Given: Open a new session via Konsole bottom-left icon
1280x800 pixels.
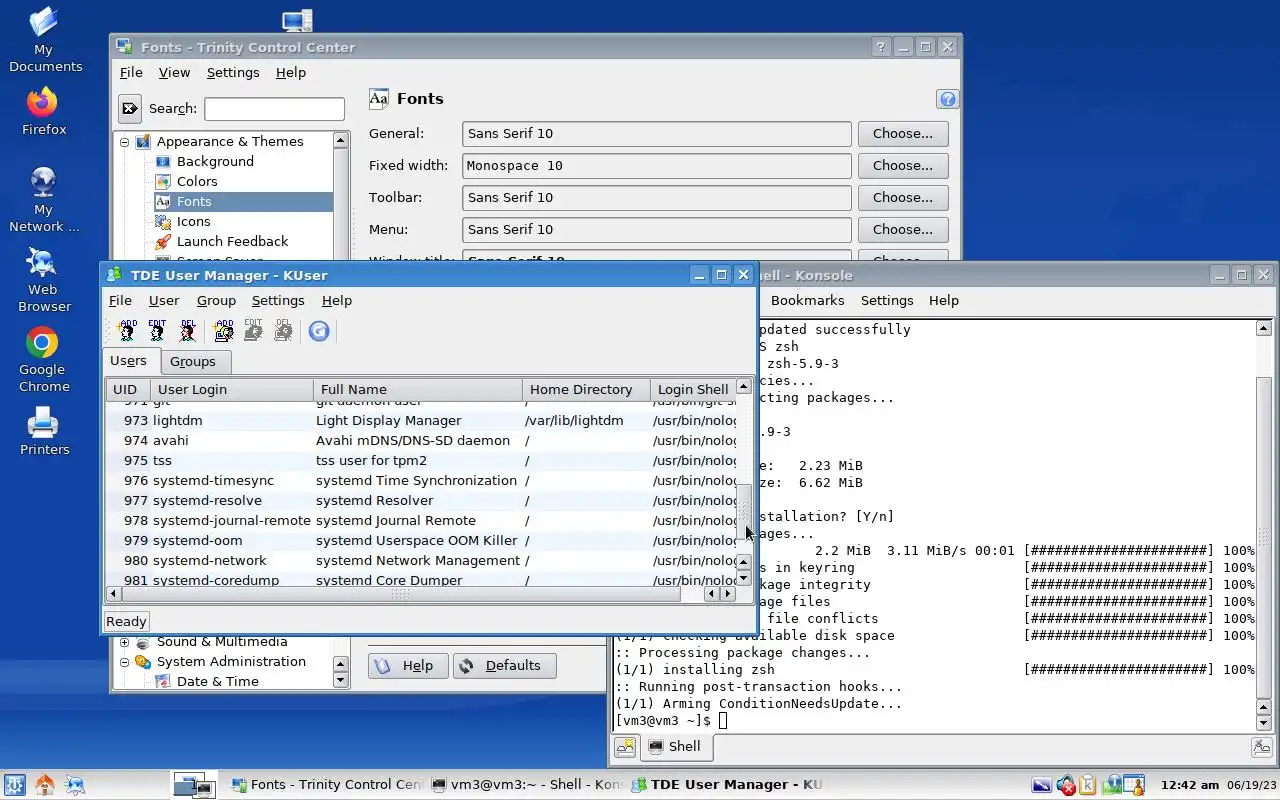Looking at the screenshot, I should (625, 746).
